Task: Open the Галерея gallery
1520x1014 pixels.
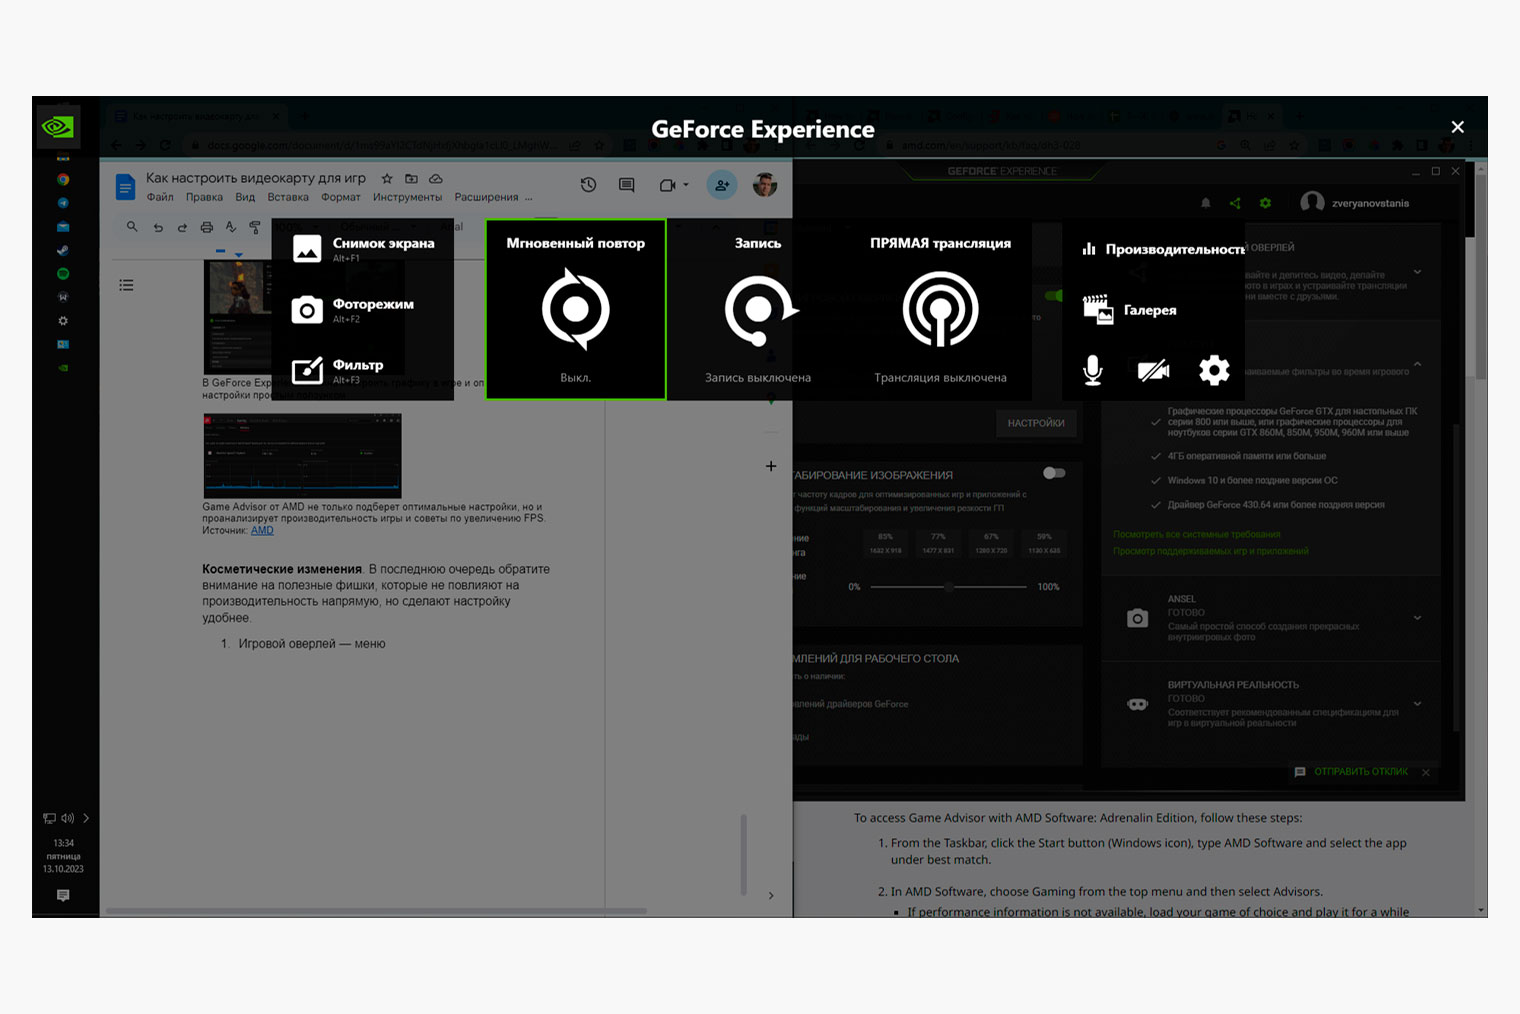Action: tap(1130, 310)
